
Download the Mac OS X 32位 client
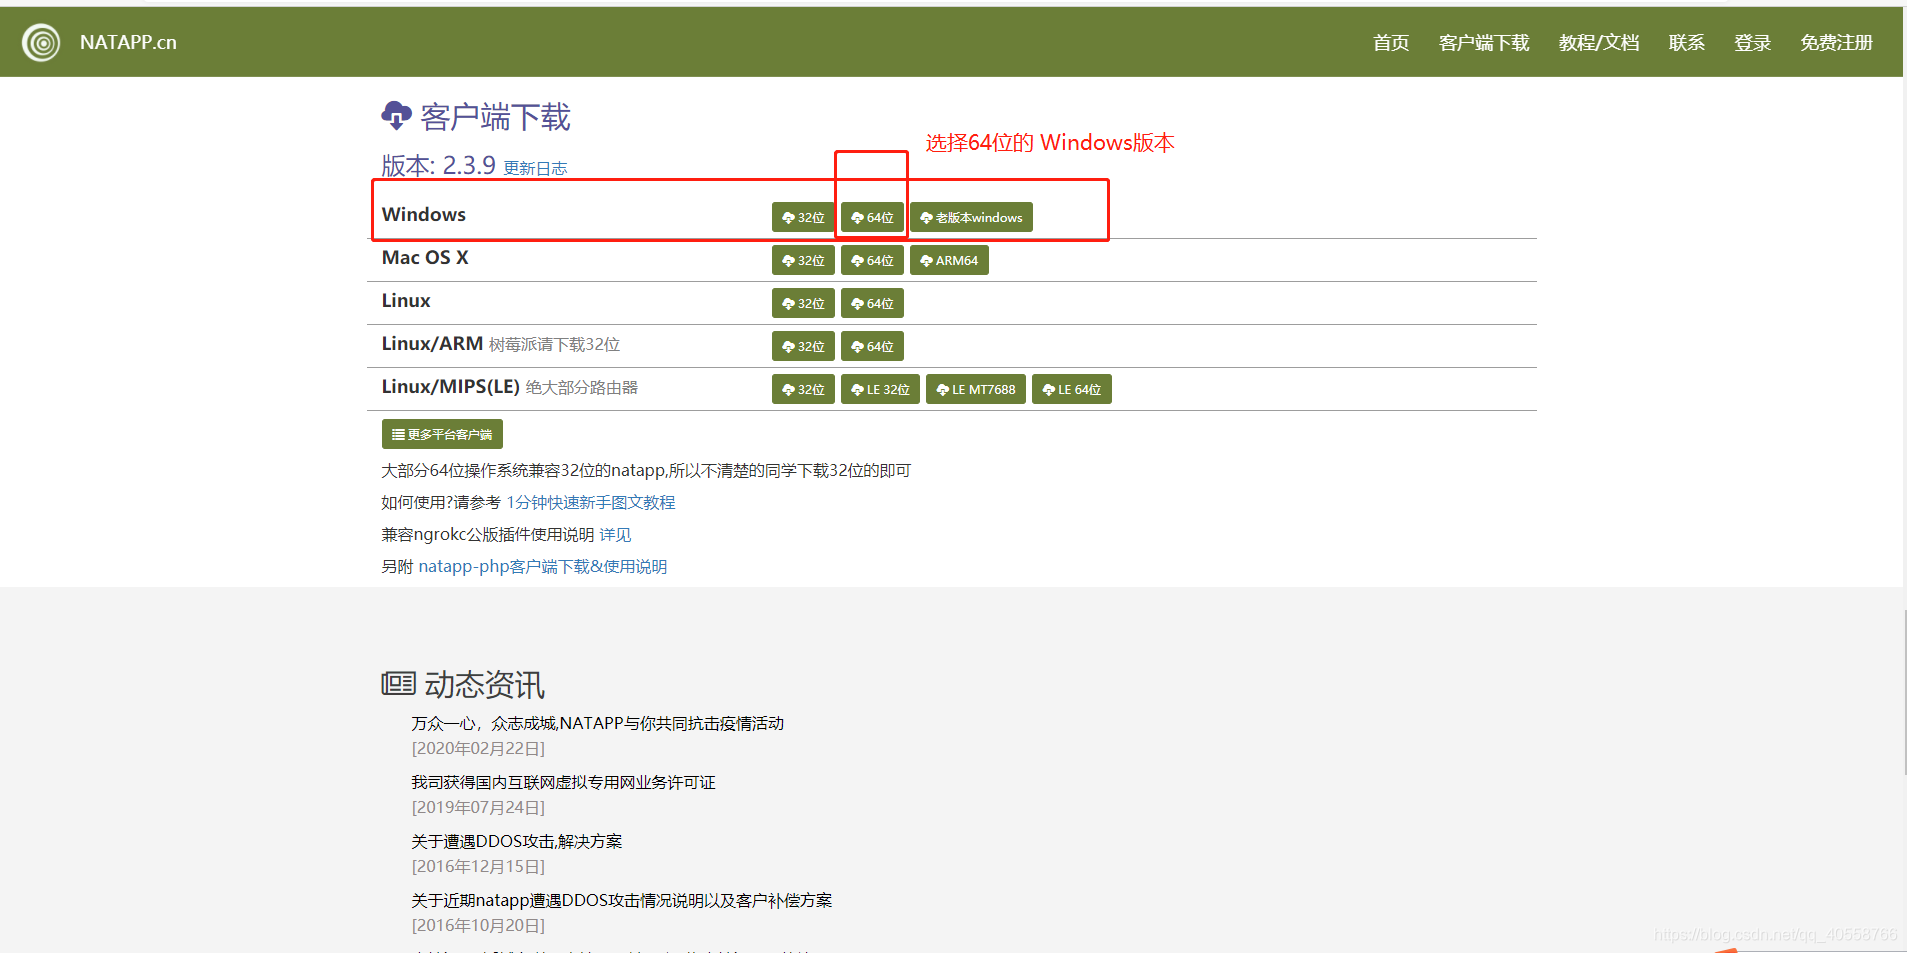(803, 260)
